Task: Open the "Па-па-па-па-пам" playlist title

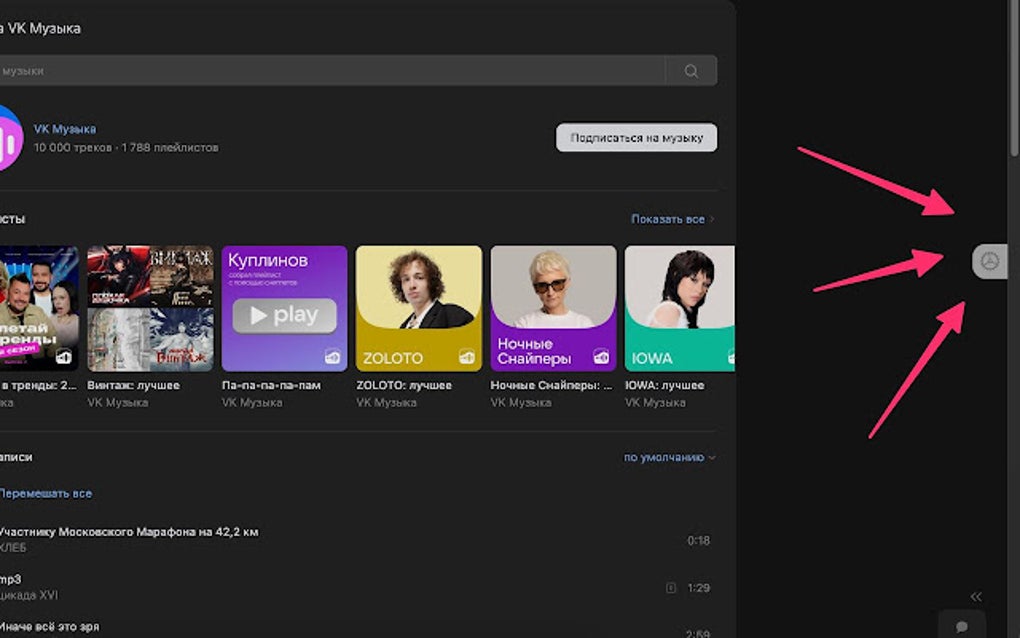Action: pyautogui.click(x=271, y=385)
